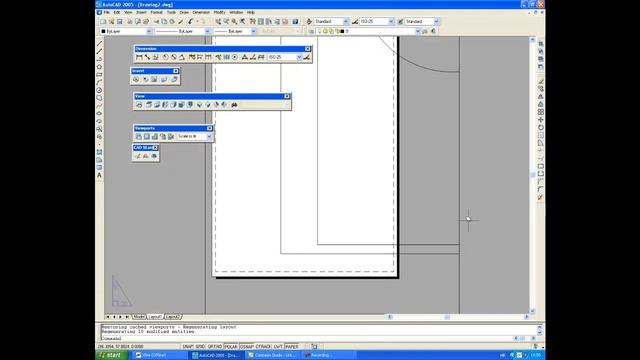Open the Edit menu
Screen dimensions: 640x360
pyautogui.click(x=117, y=13)
